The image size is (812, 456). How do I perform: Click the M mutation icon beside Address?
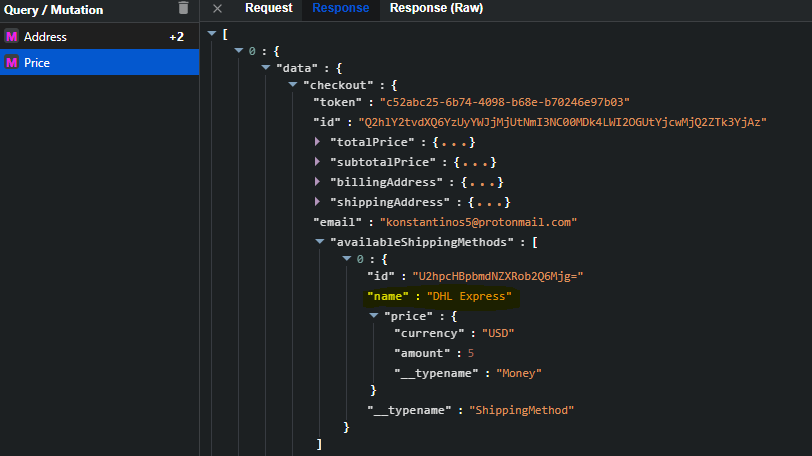tap(11, 36)
